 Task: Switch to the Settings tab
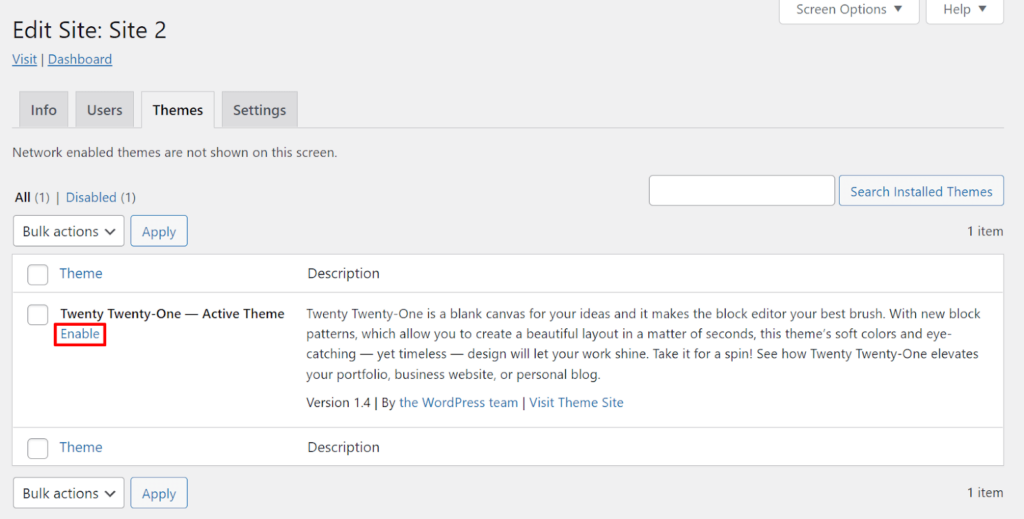click(x=259, y=110)
